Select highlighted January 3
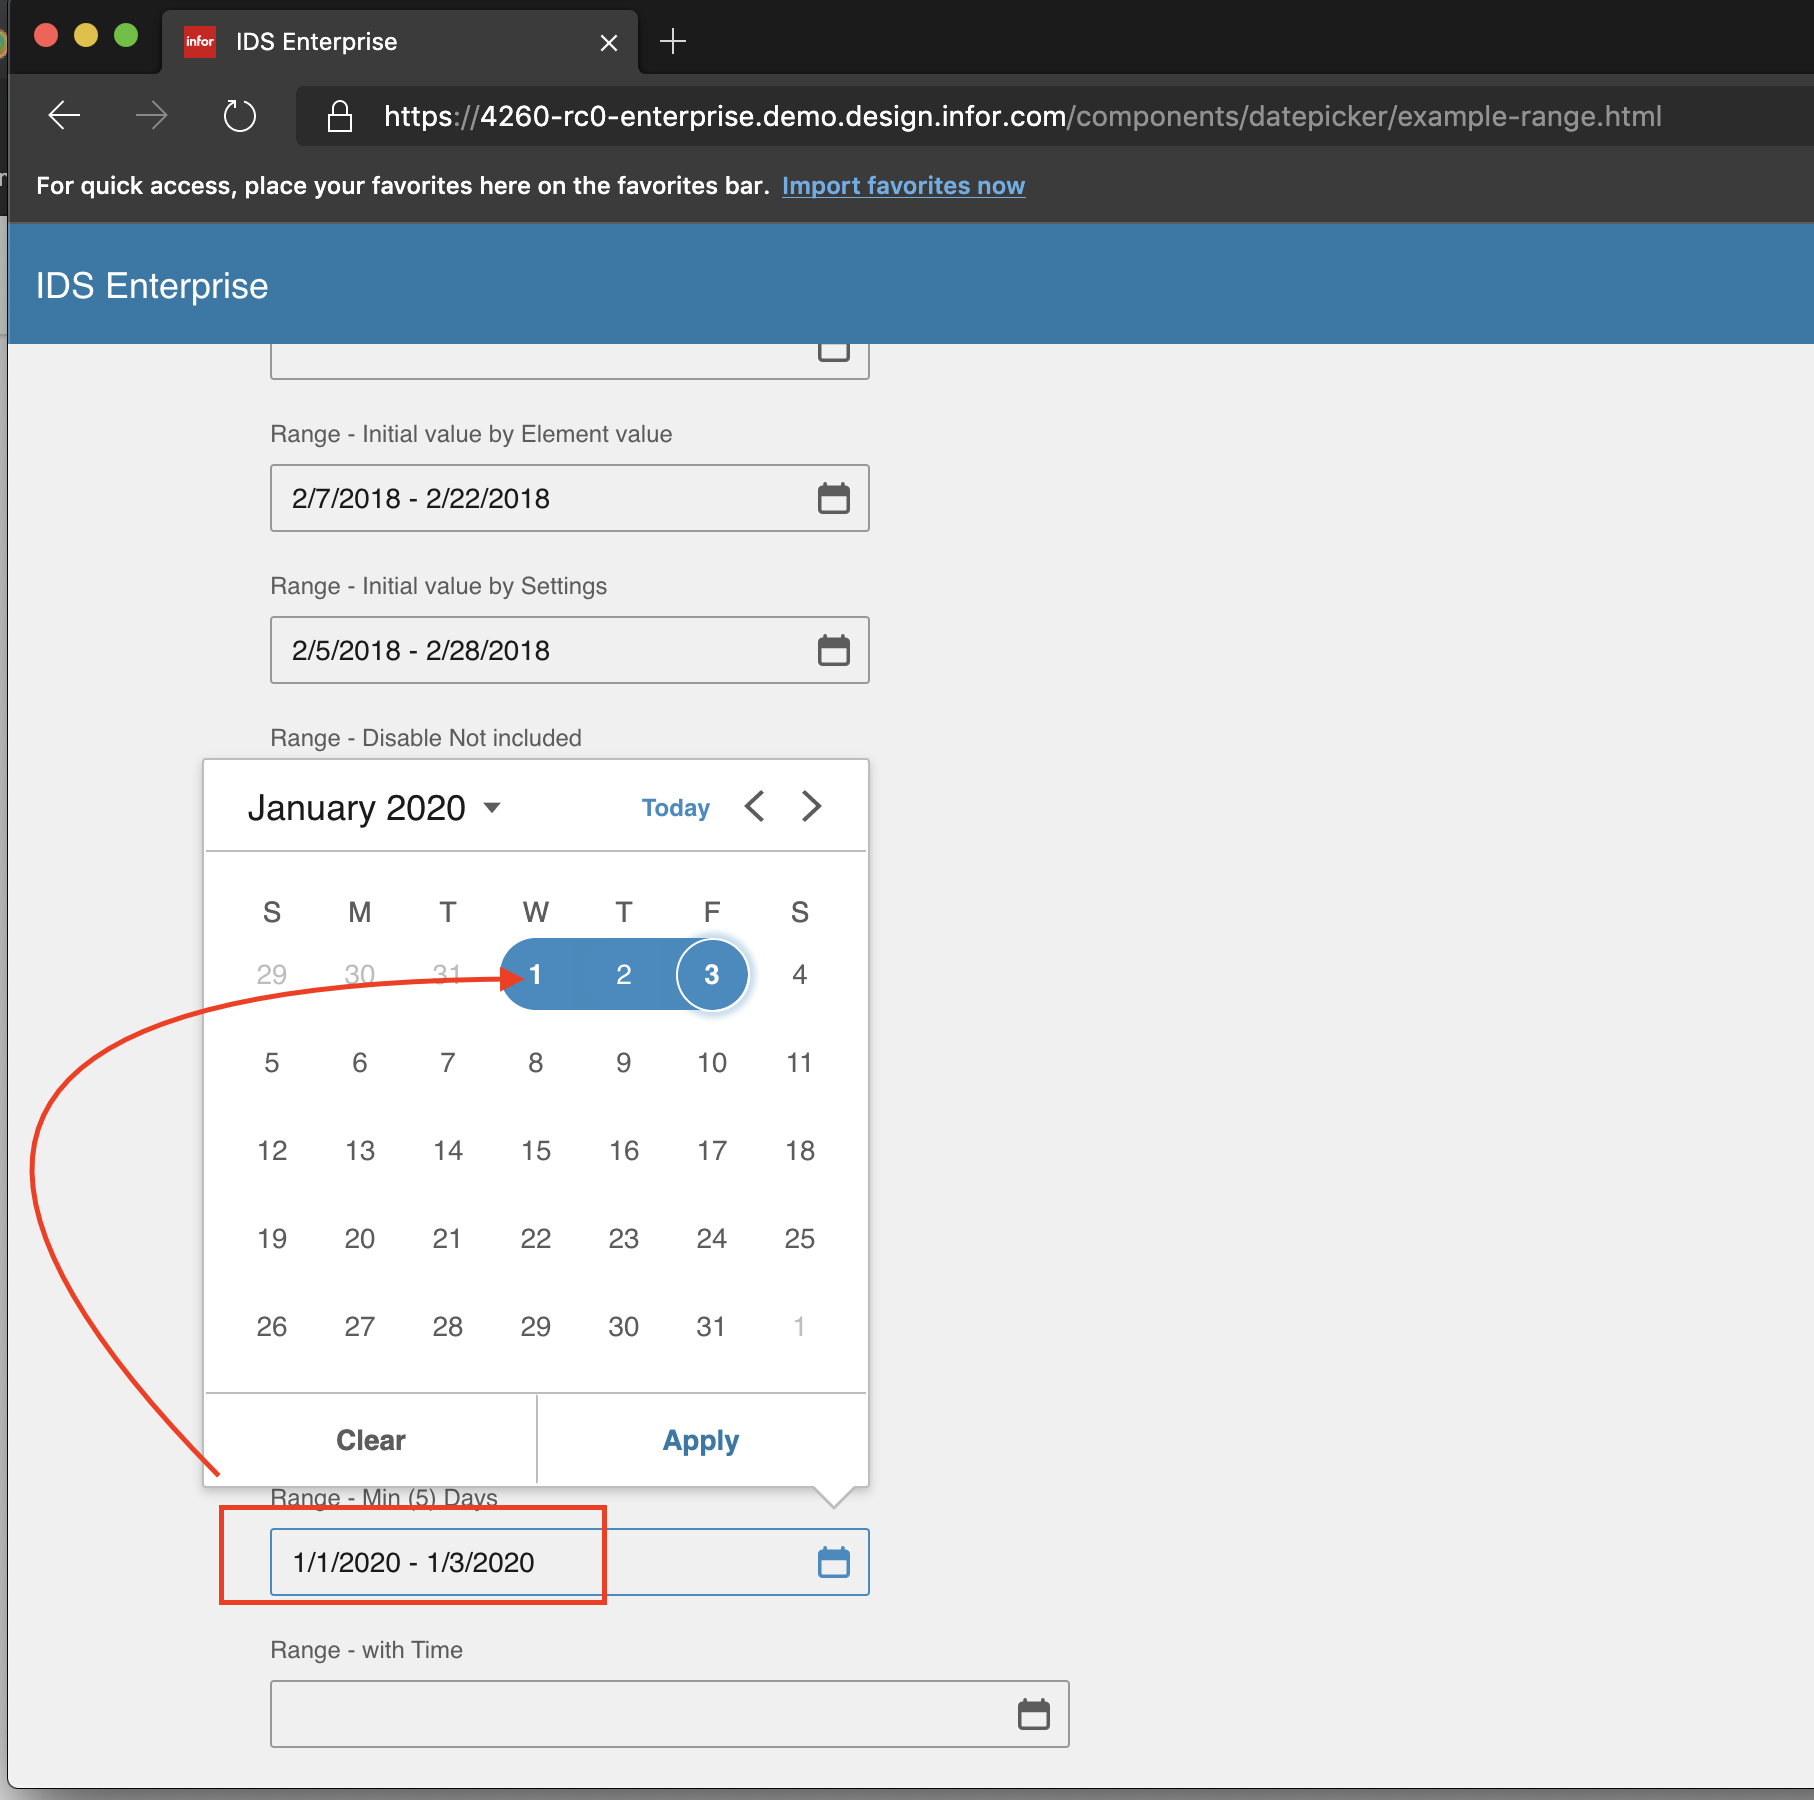This screenshot has height=1800, width=1814. 712,974
